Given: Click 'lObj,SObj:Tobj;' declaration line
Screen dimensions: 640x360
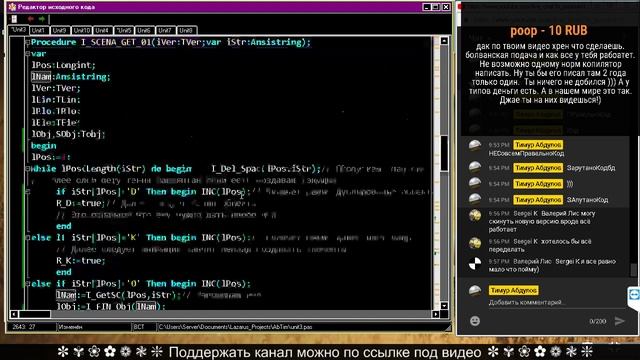Looking at the screenshot, I should click(x=69, y=134).
